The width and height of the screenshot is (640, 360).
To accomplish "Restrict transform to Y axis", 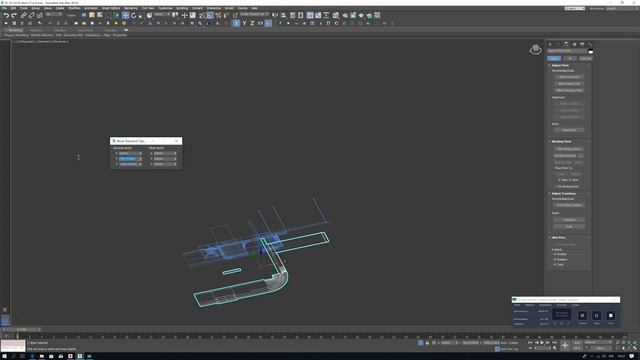I will point(244,24).
